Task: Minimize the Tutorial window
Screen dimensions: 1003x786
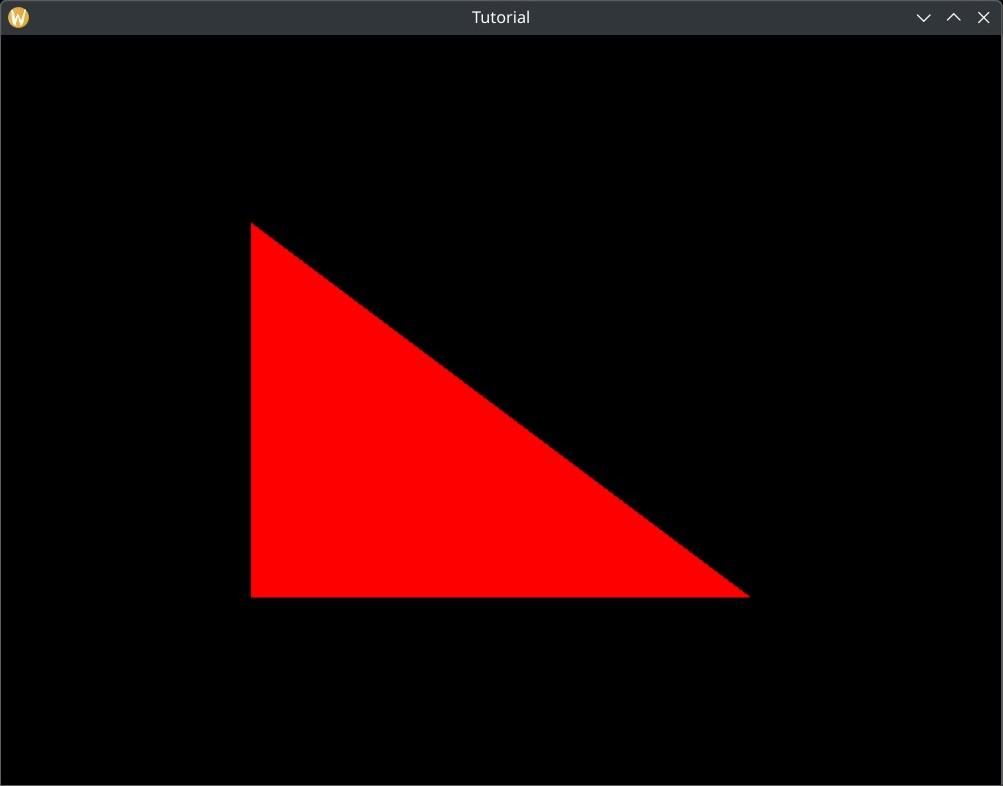Action: coord(924,18)
